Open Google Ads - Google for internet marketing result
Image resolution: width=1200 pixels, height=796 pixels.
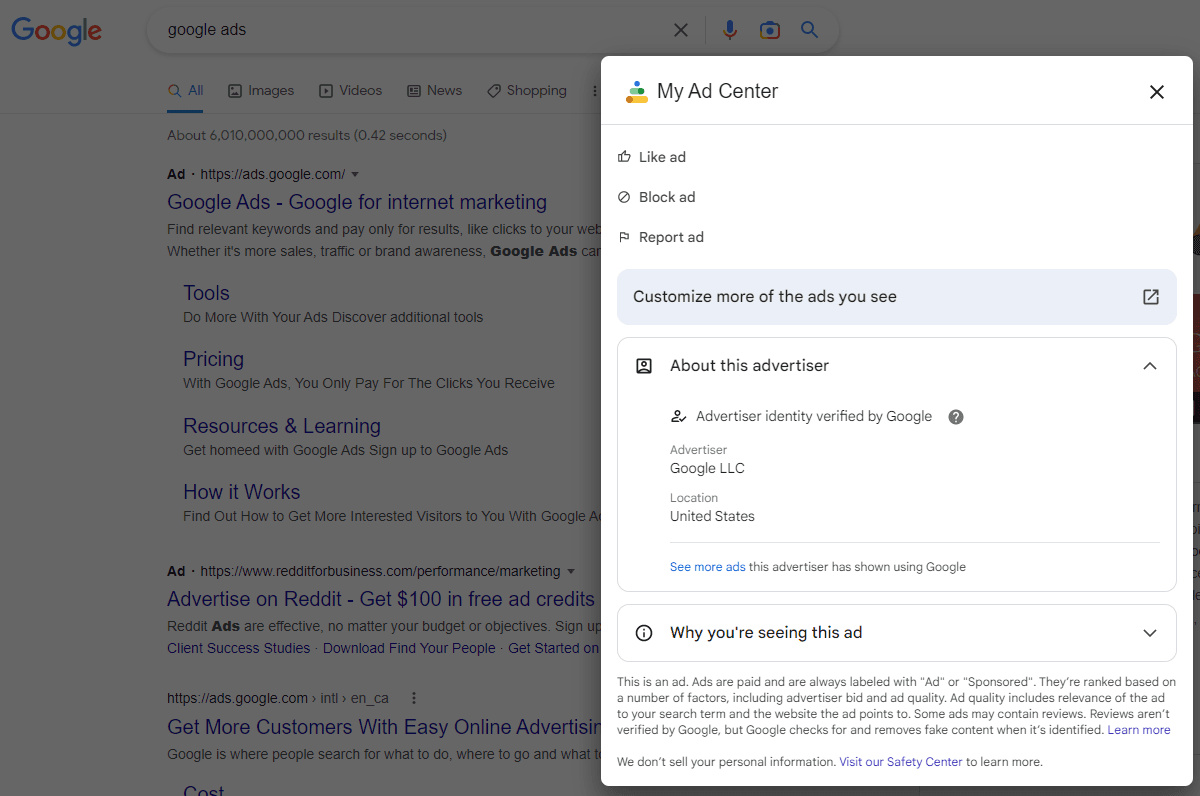[x=357, y=202]
